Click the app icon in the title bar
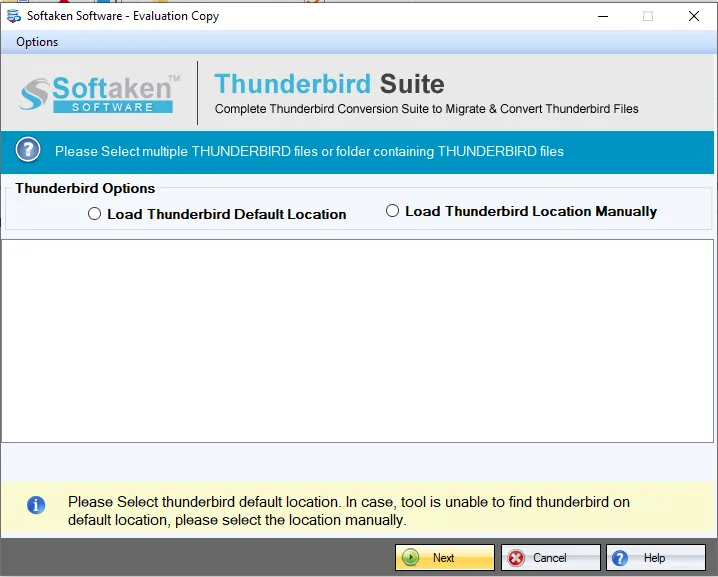Image resolution: width=718 pixels, height=577 pixels. [14, 16]
